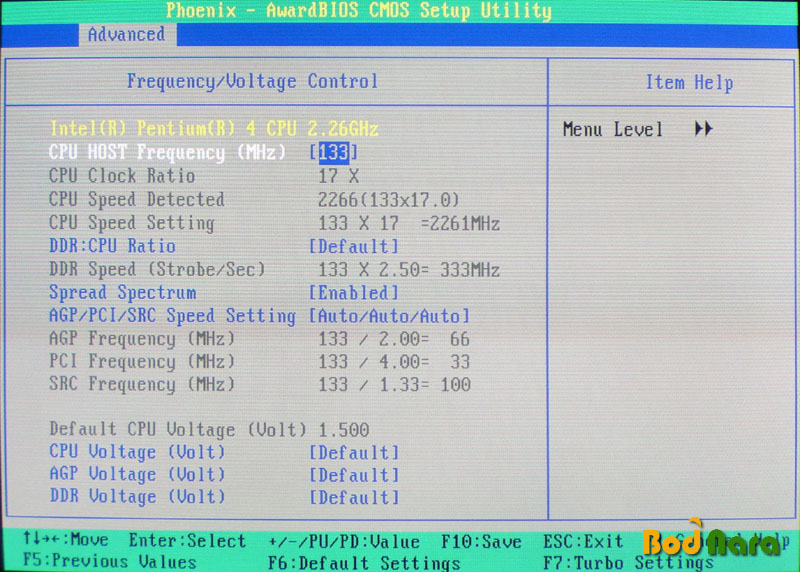Click the Intel Pentium 4 CPU 2.26GHz line
800x572 pixels.
[x=214, y=129]
